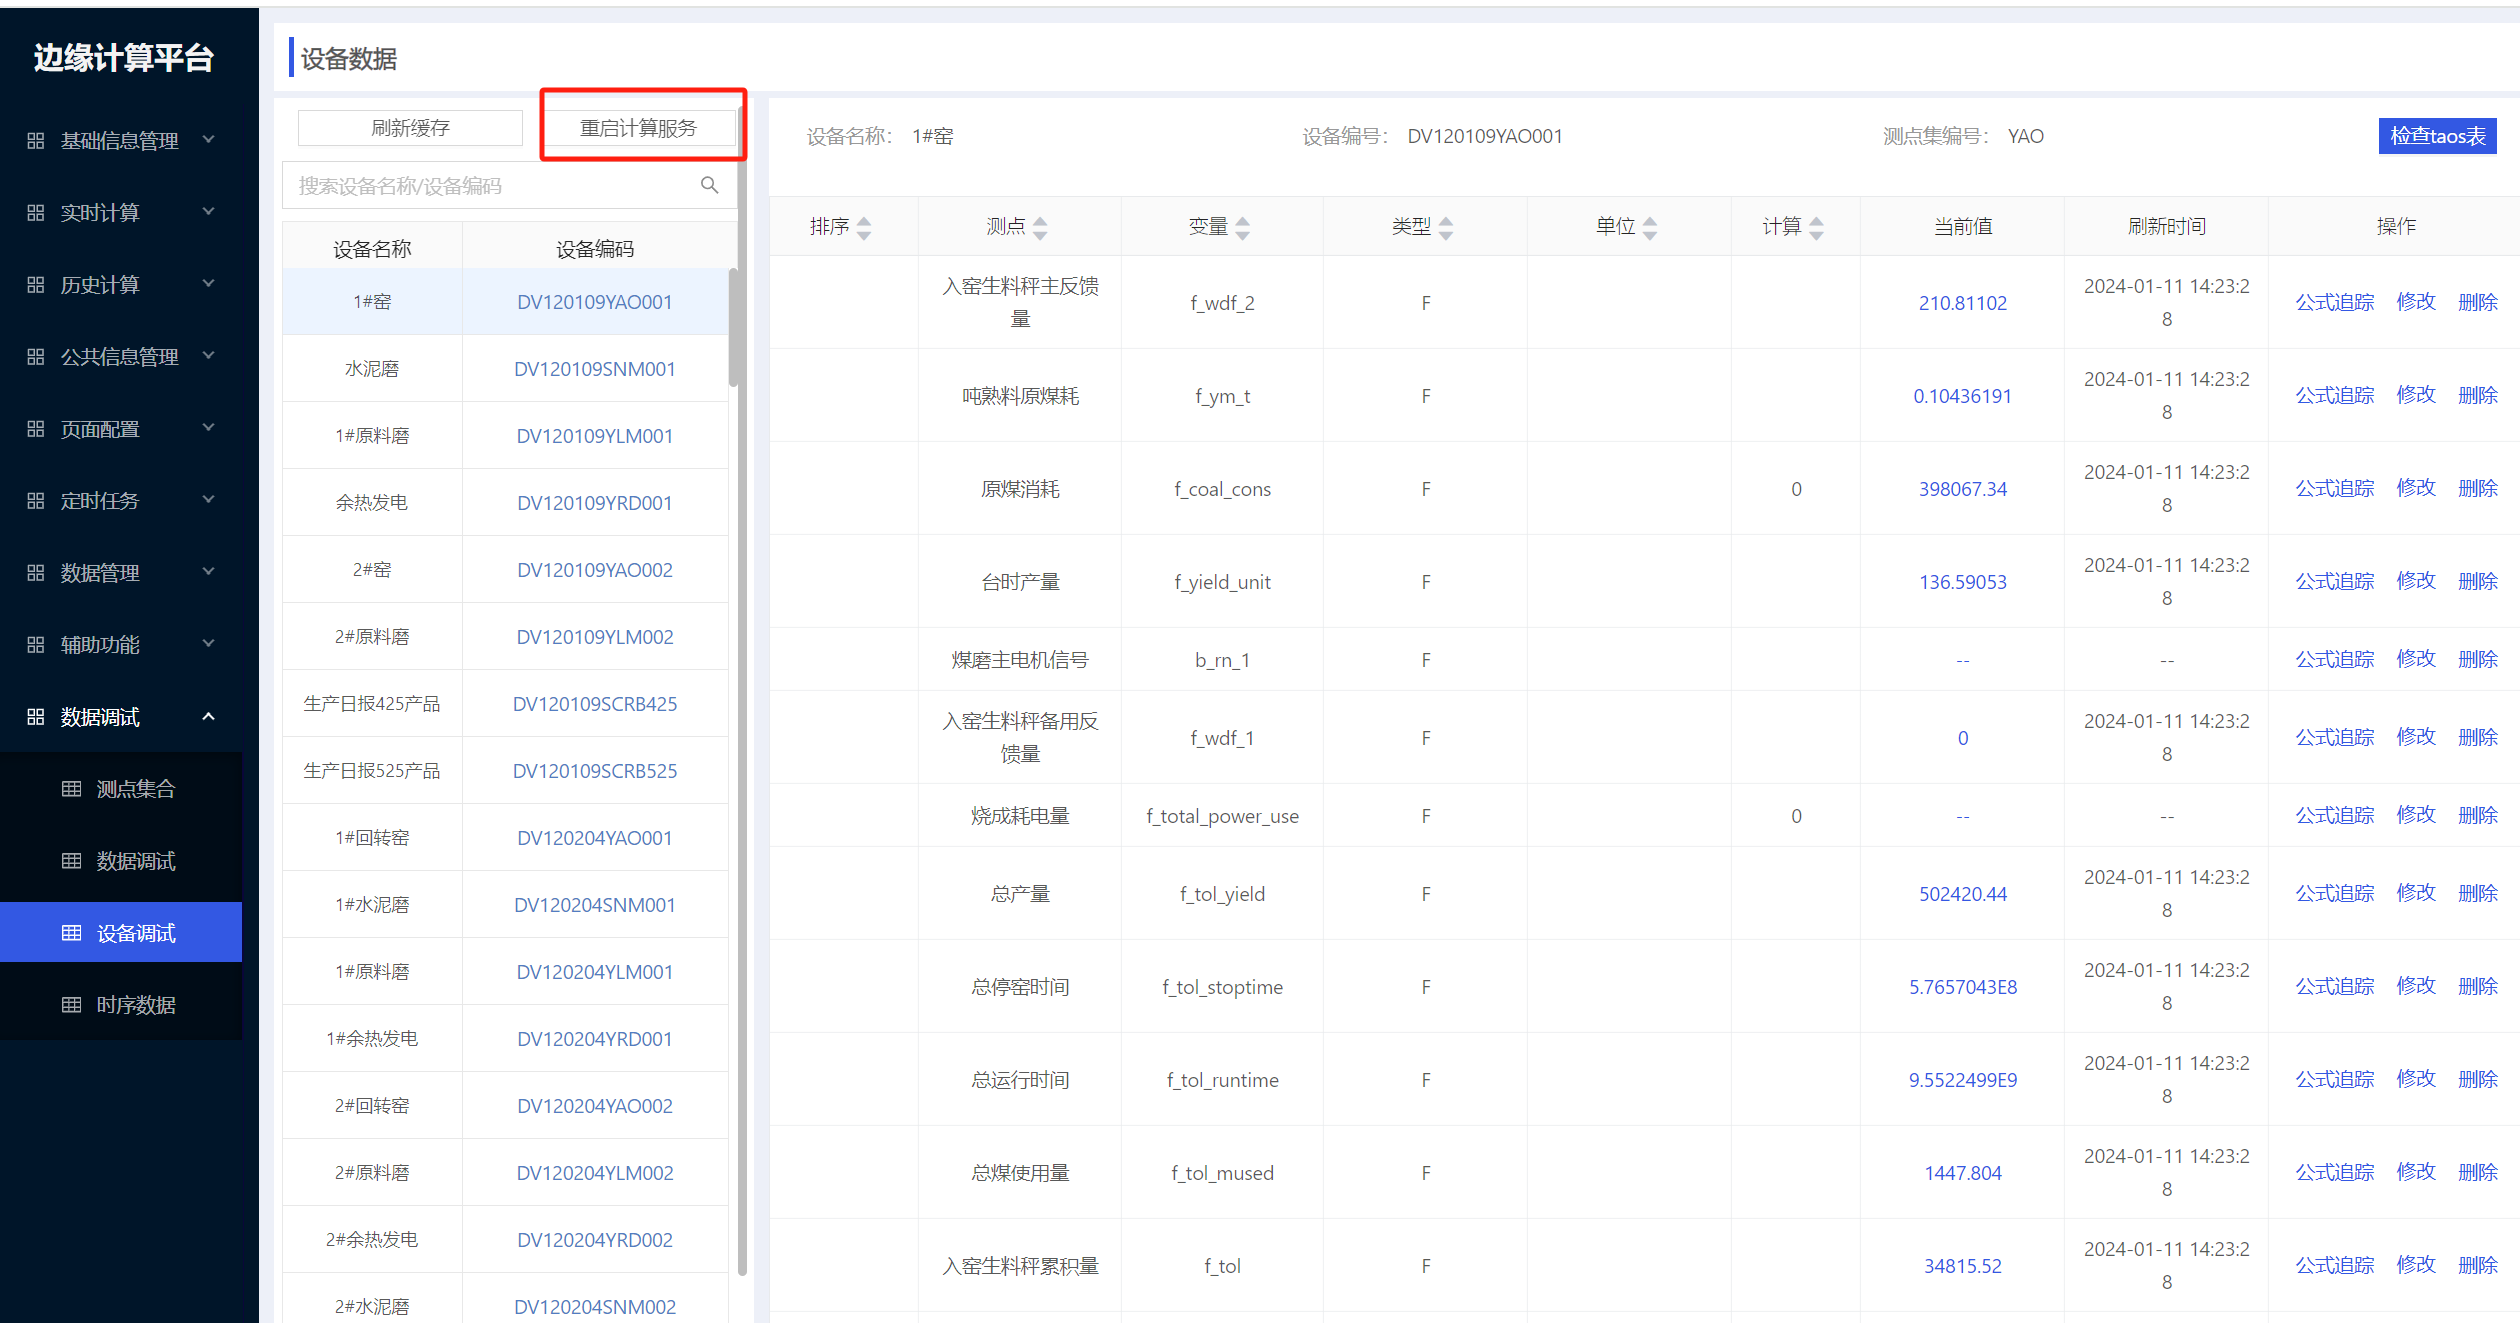Open device code DV120109YLM001
Screen dimensions: 2520x1323
(595, 436)
